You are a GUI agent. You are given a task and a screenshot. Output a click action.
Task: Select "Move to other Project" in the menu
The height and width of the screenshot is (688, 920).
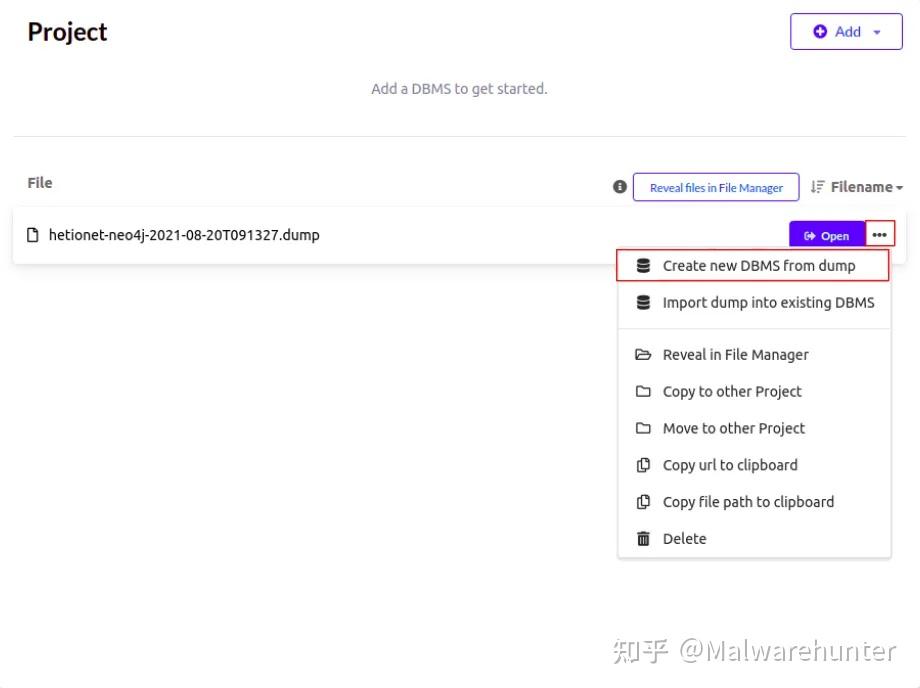click(x=733, y=428)
